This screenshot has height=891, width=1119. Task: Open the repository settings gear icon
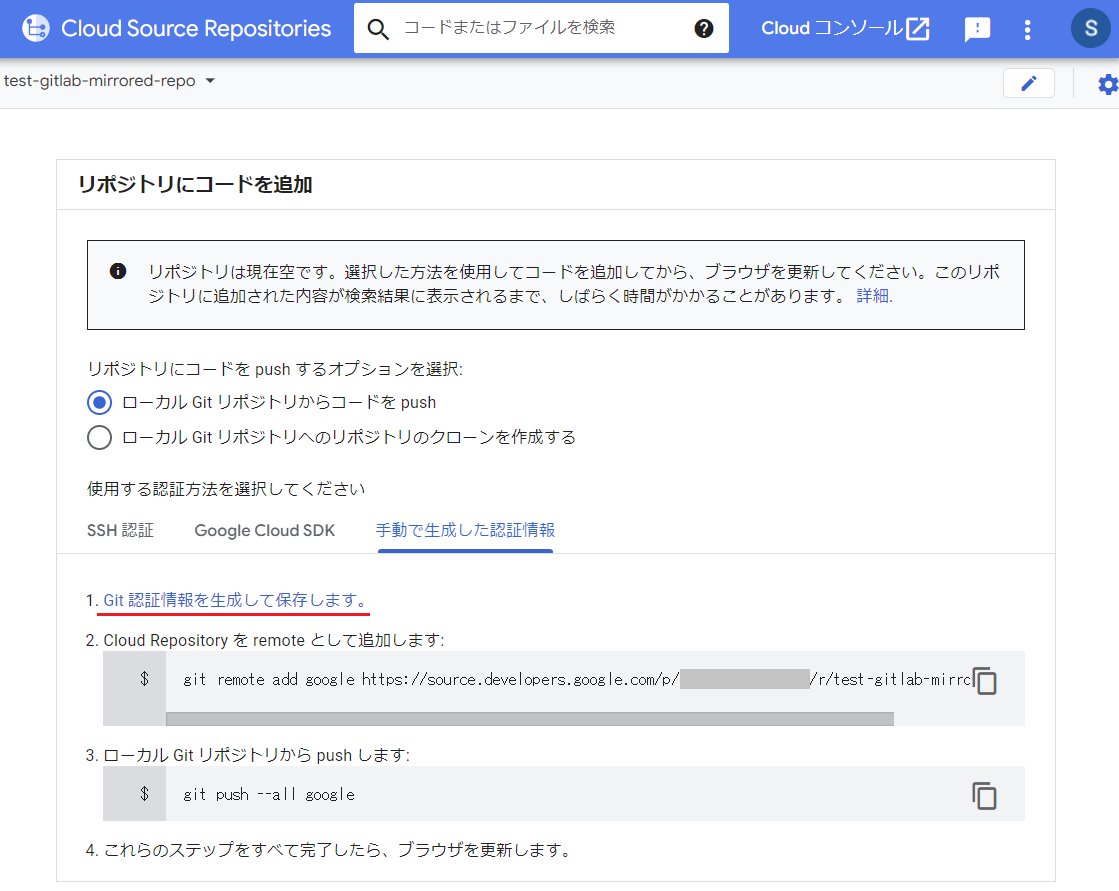(1107, 83)
